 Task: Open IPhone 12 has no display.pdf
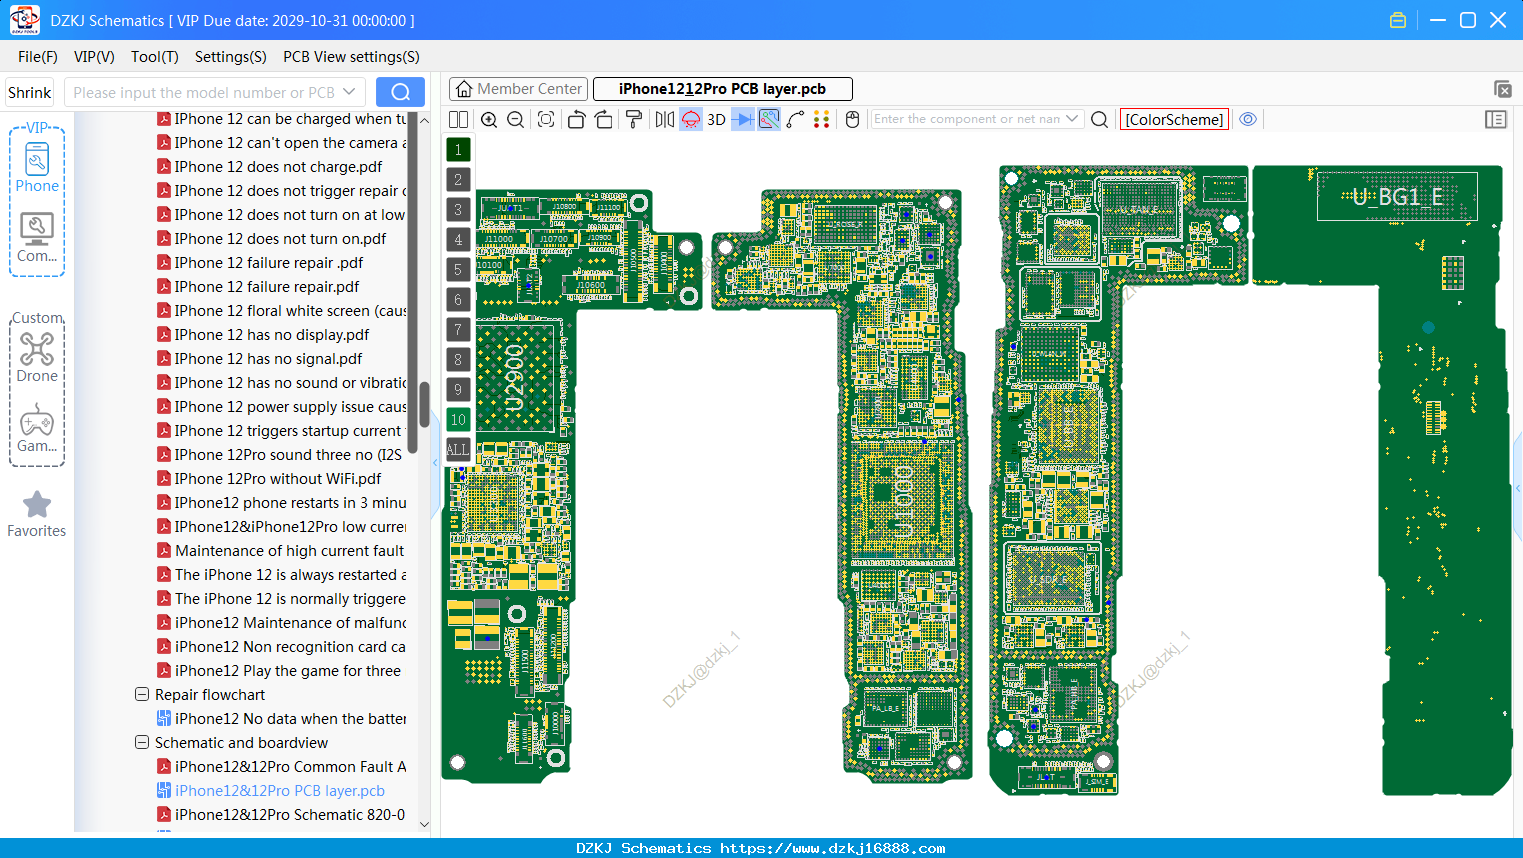tap(272, 334)
